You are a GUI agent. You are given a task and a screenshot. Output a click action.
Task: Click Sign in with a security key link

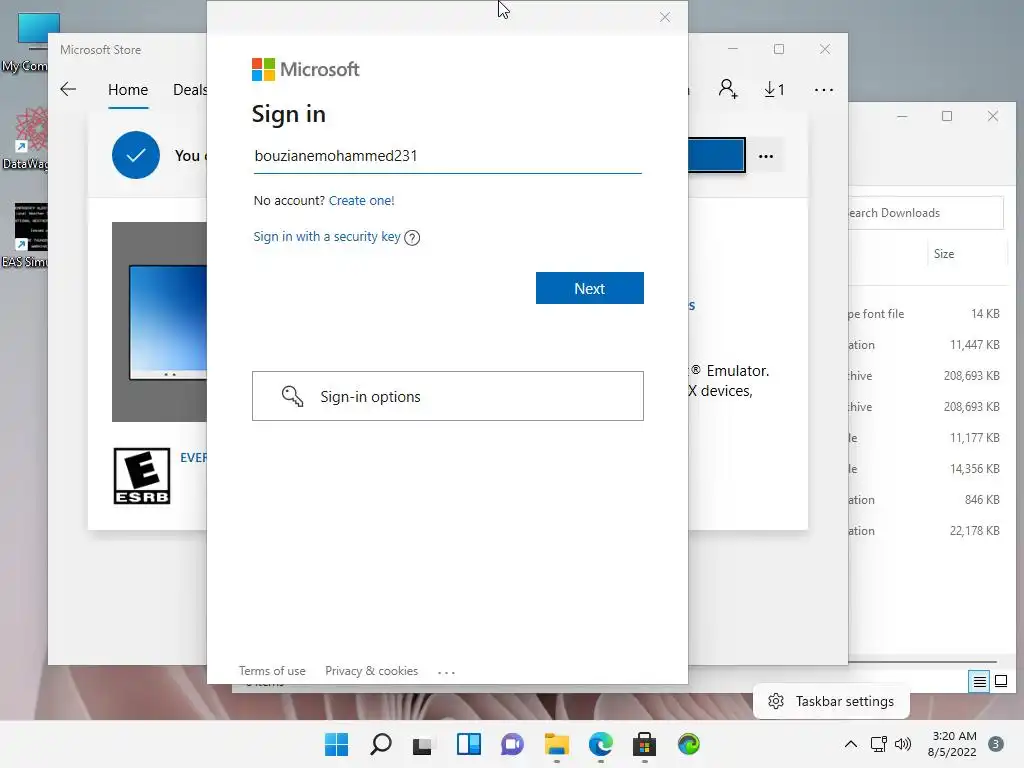click(x=327, y=236)
